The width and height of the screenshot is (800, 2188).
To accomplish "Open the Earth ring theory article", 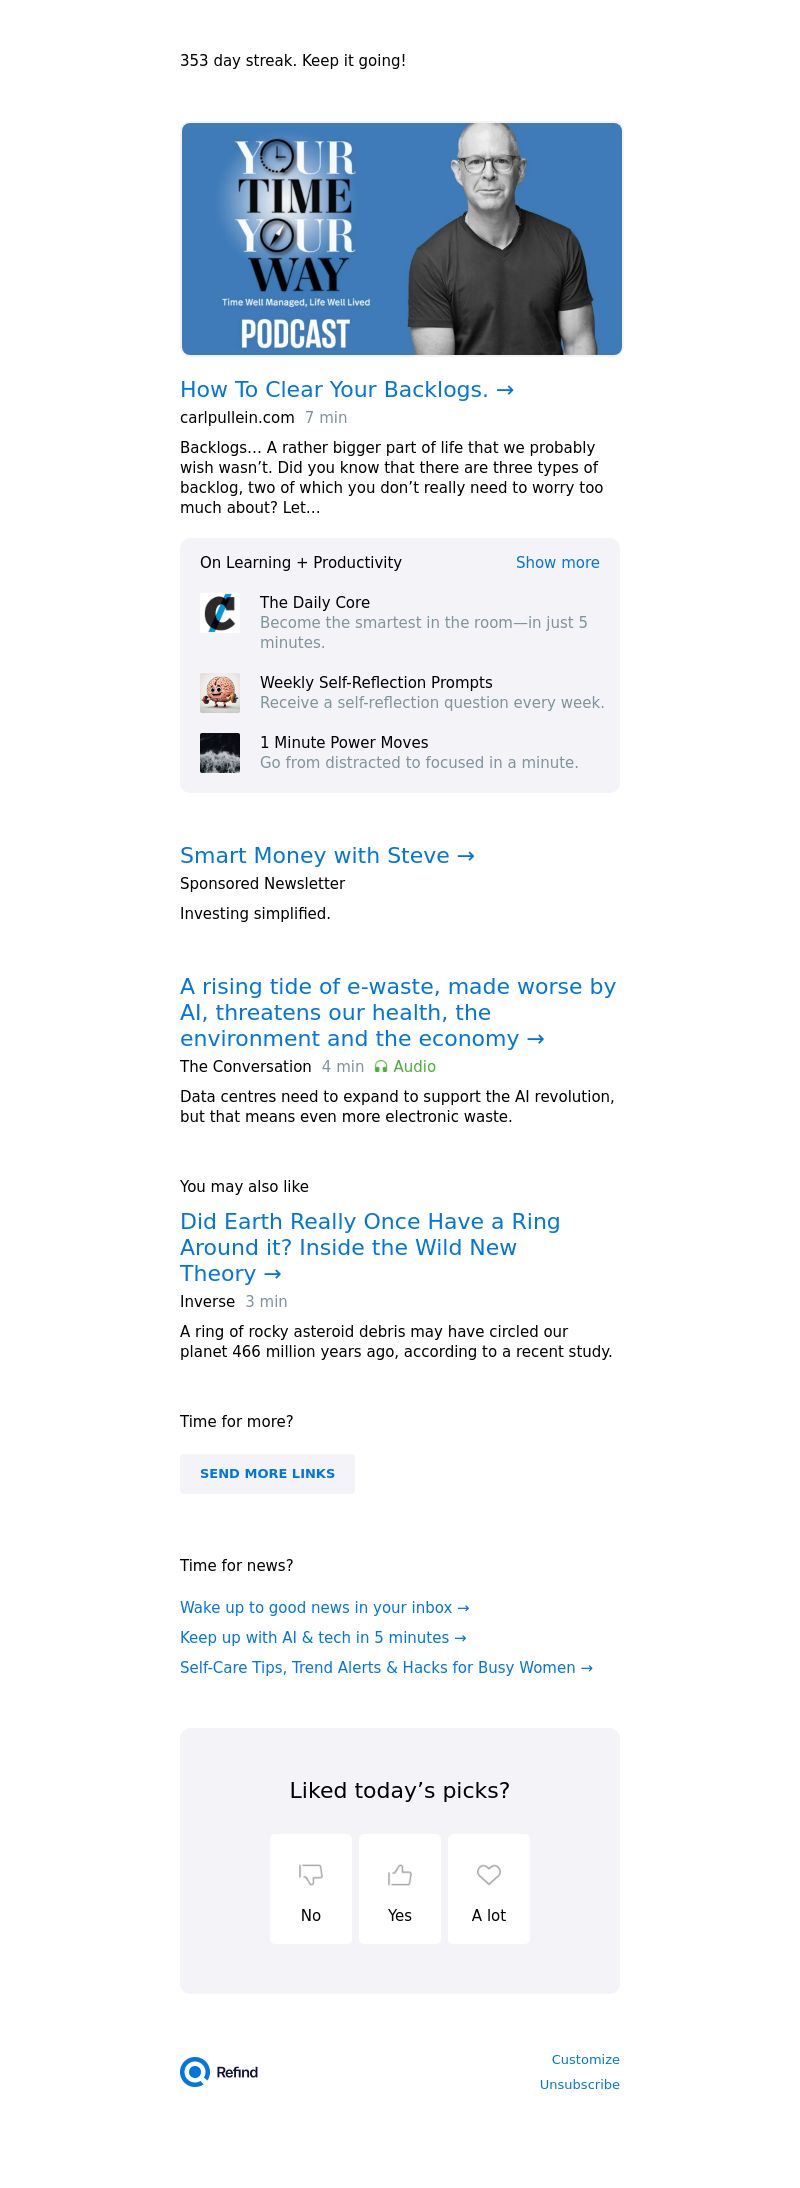I will (370, 1248).
